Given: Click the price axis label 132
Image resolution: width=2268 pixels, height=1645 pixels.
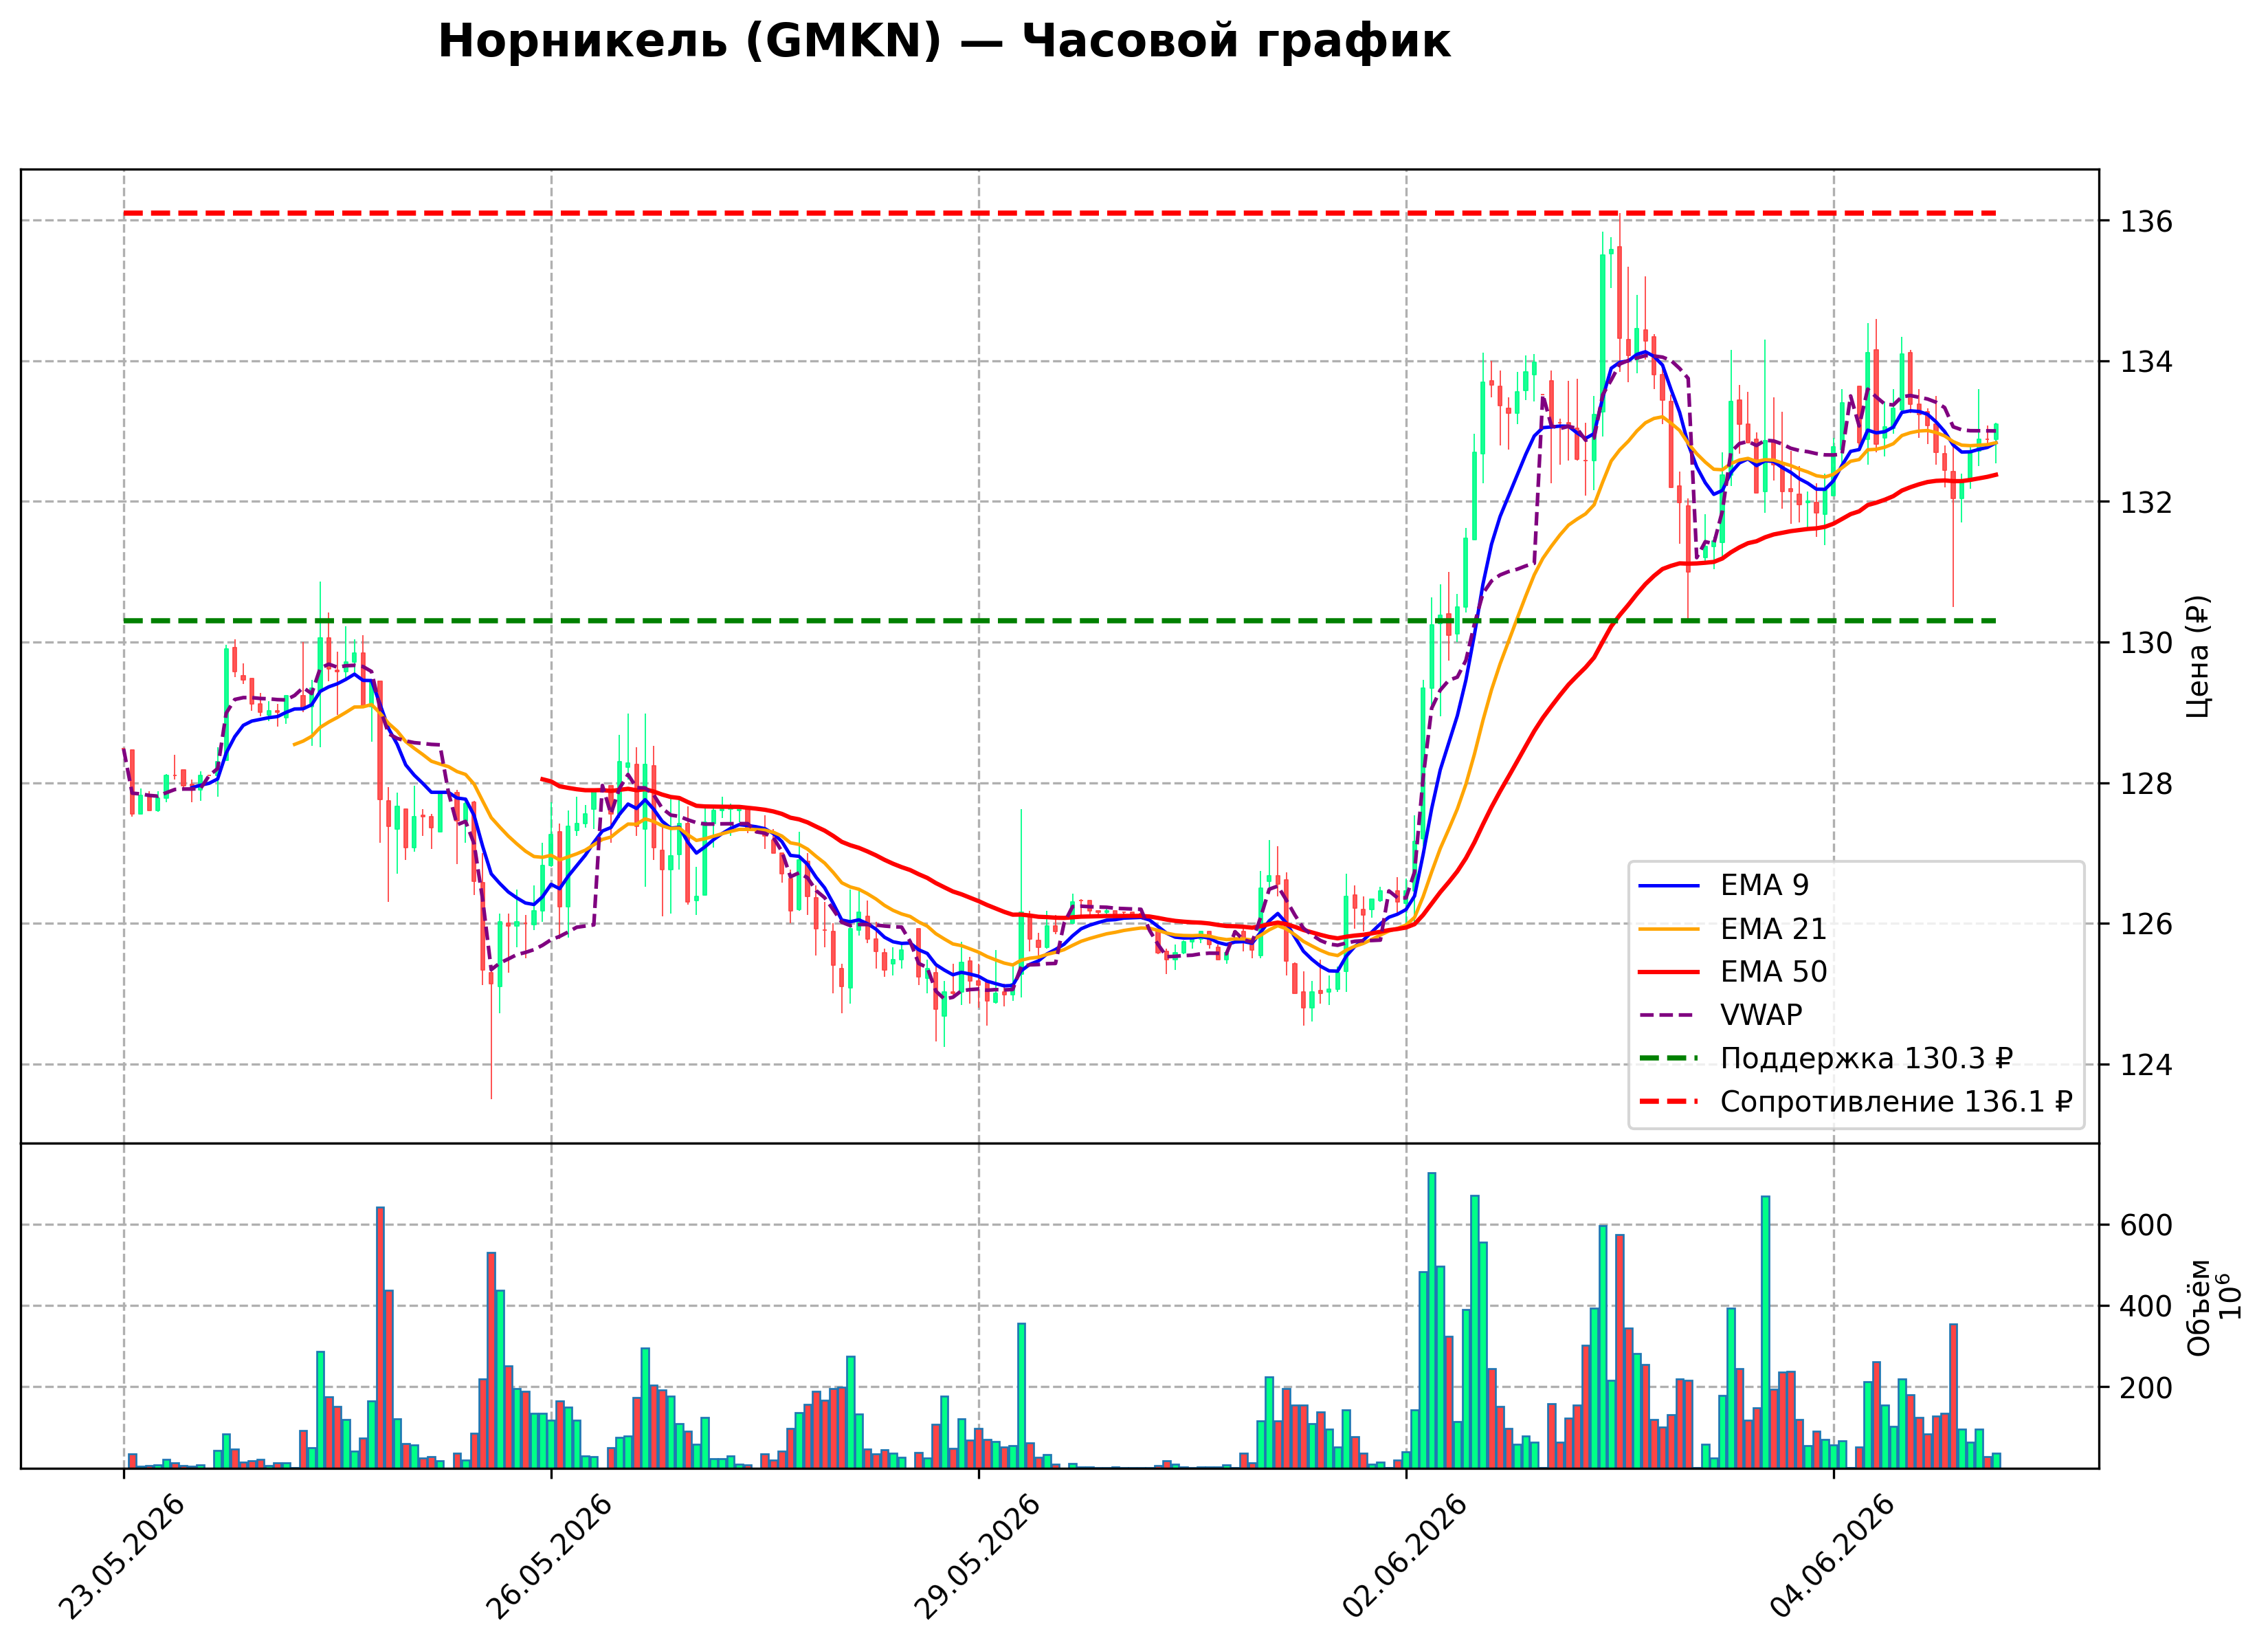Looking at the screenshot, I should point(2147,502).
